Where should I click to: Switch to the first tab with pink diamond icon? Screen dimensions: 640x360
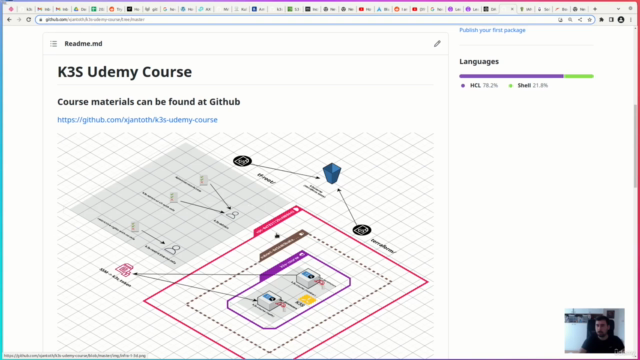[11, 9]
